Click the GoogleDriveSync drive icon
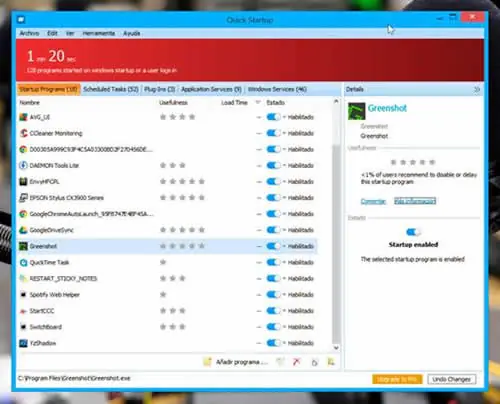 [x=23, y=230]
